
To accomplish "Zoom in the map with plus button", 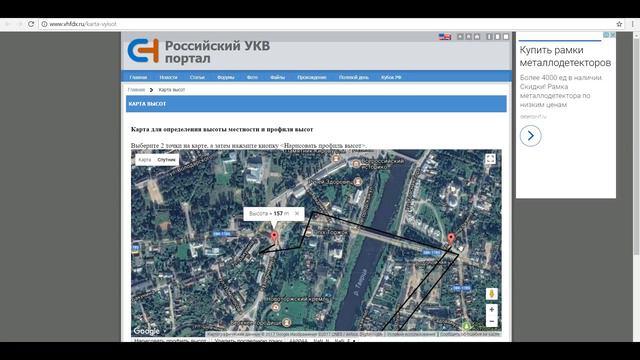I will [x=491, y=310].
